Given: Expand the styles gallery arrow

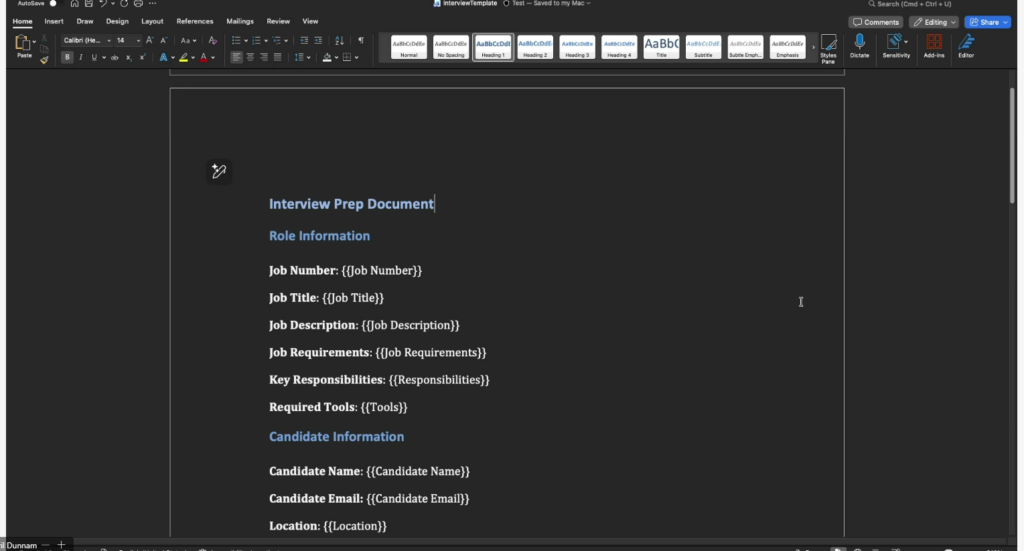Looking at the screenshot, I should tap(813, 47).
